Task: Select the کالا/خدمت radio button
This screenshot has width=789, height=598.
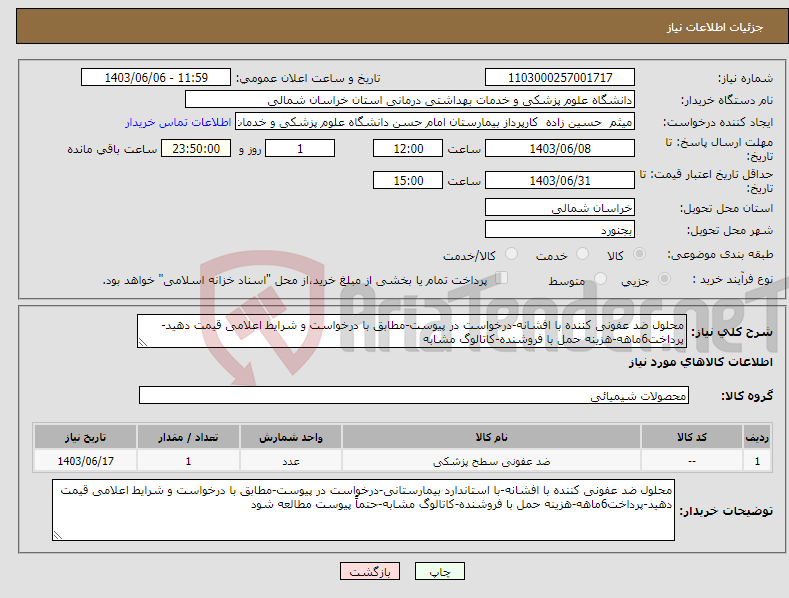Action: [x=511, y=254]
